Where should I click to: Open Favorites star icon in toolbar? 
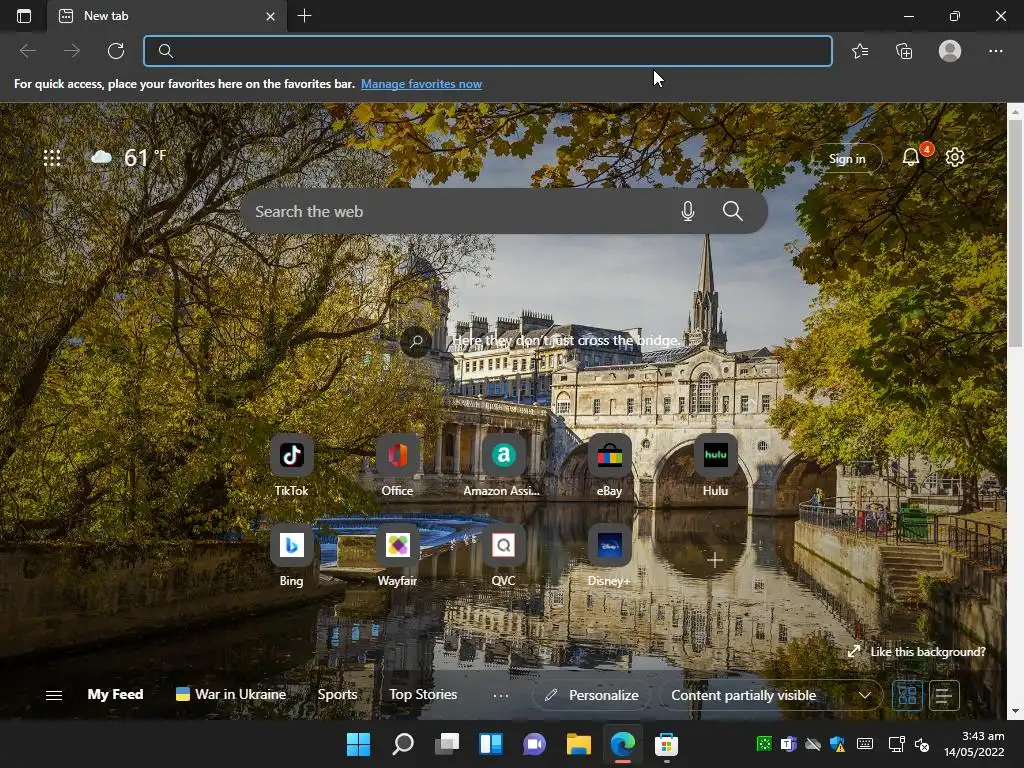(x=860, y=51)
